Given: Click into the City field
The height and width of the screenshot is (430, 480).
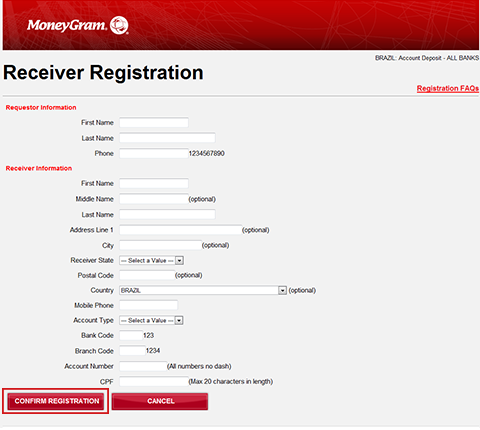Looking at the screenshot, I should click(161, 245).
